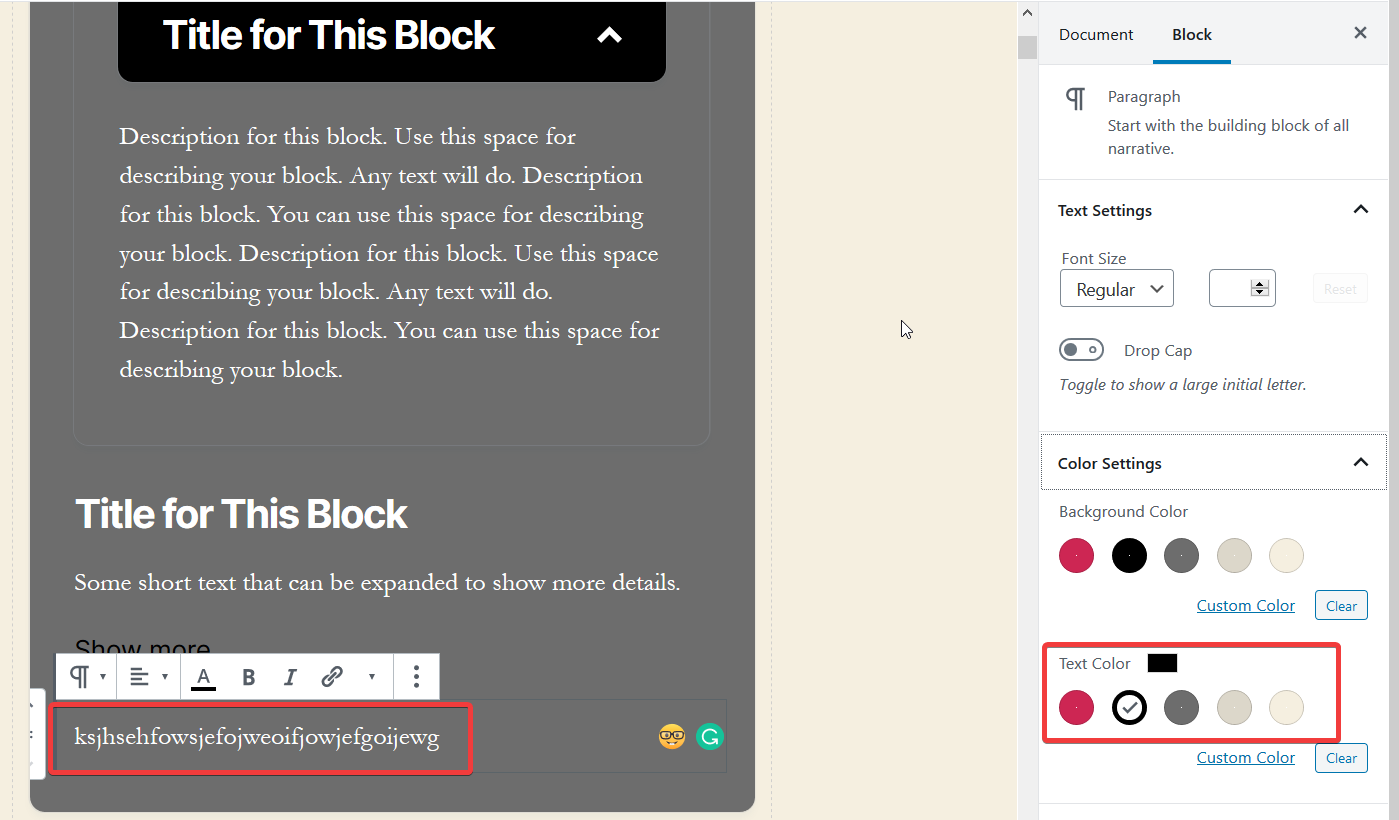1399x820 pixels.
Task: Open Custom Color link for text color
Action: [x=1246, y=757]
